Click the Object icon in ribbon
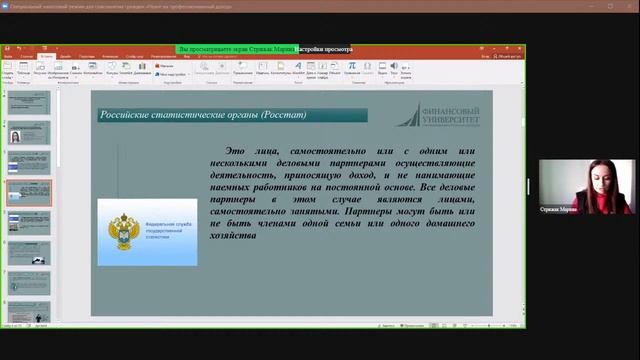640x360 pixels. 335,69
